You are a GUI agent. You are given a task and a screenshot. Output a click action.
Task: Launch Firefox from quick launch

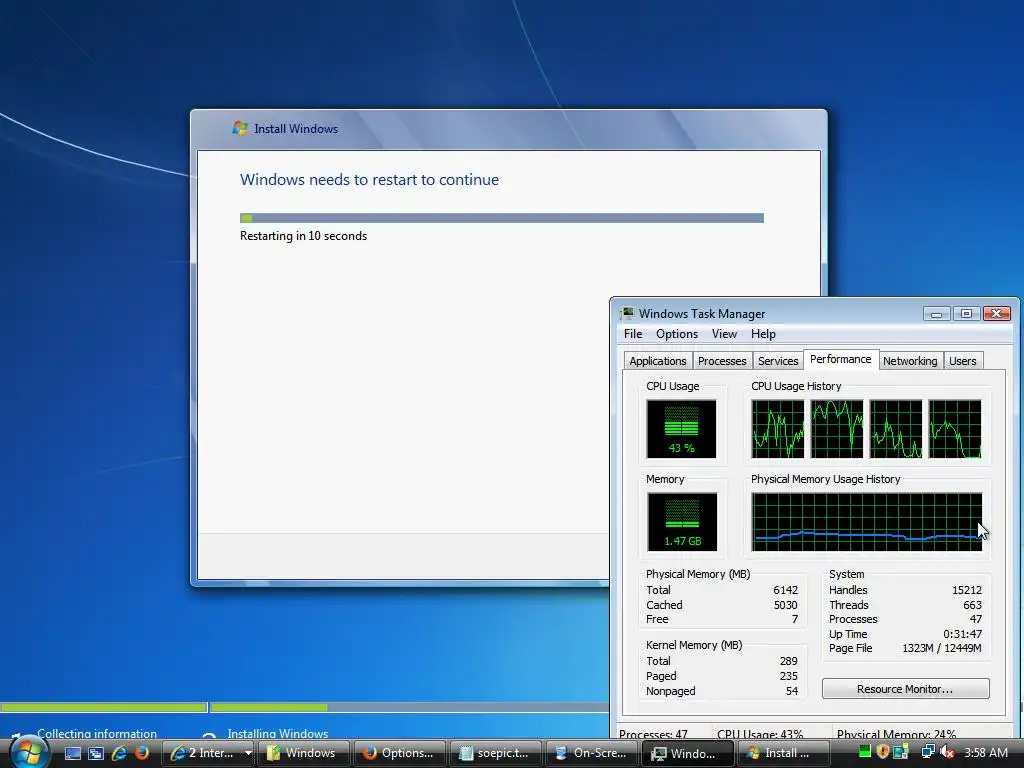(x=141, y=753)
